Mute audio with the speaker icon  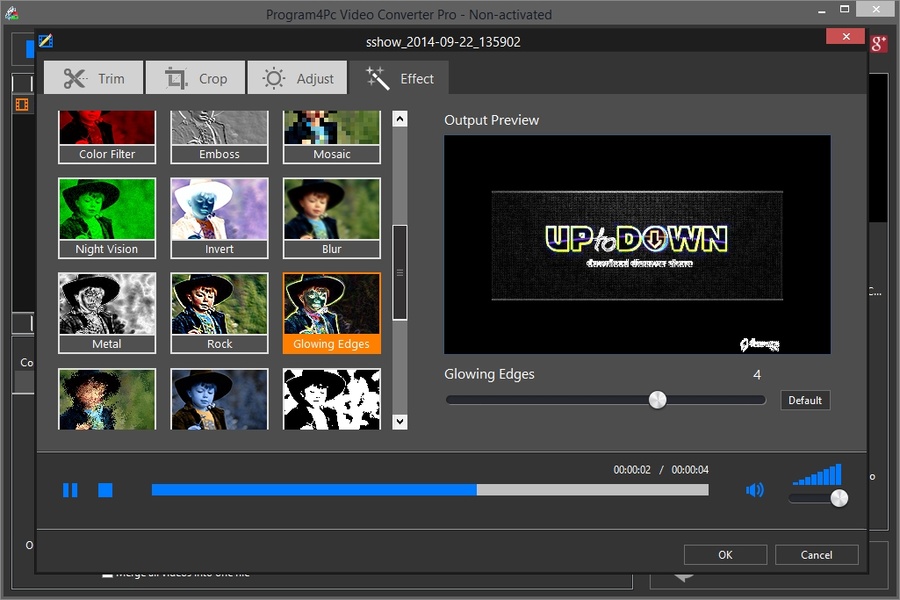click(754, 490)
